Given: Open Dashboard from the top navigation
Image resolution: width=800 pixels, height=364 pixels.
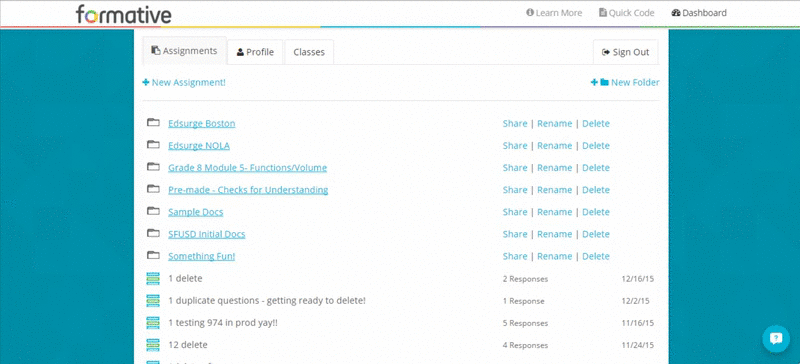Looking at the screenshot, I should point(699,13).
